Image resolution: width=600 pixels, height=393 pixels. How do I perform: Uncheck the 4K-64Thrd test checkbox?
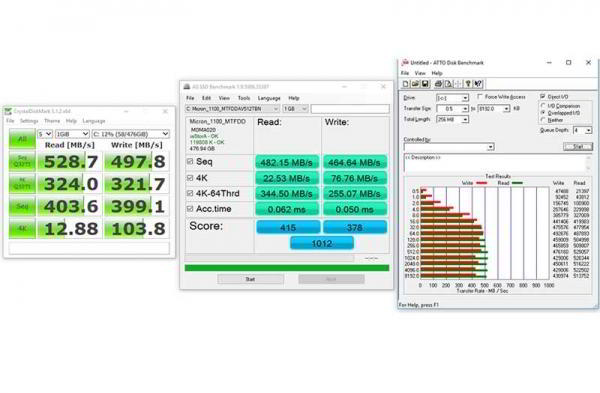point(190,193)
